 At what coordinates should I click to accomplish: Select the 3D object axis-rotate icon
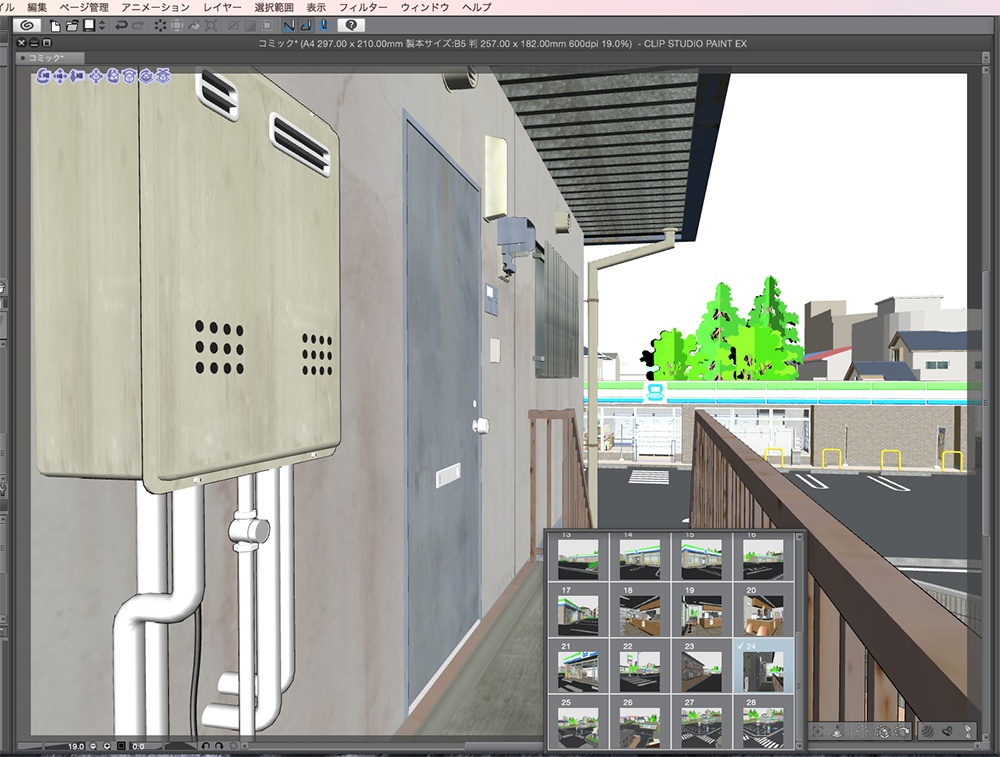(x=147, y=77)
